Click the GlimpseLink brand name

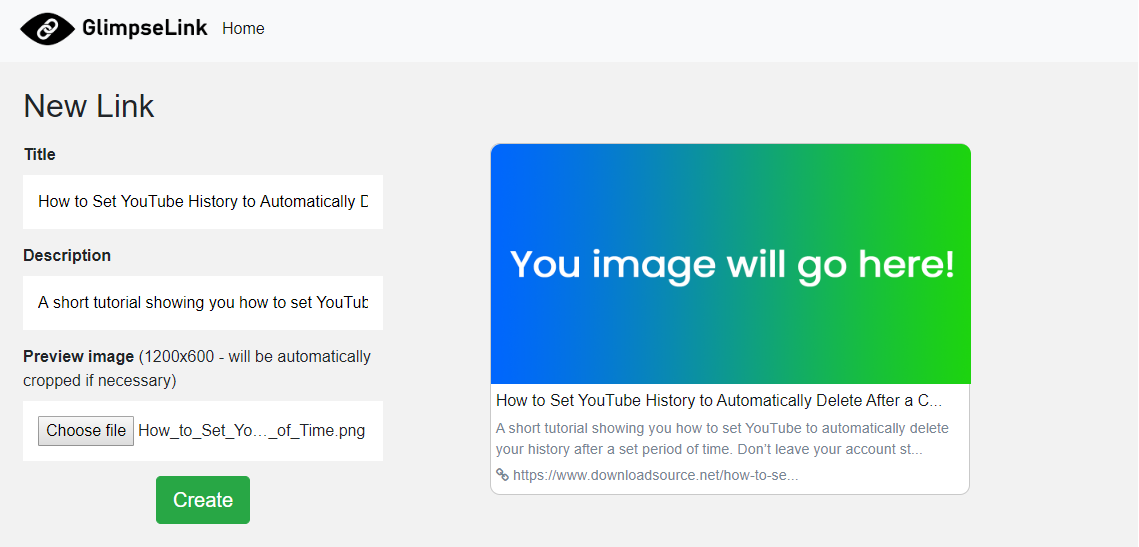(x=145, y=28)
